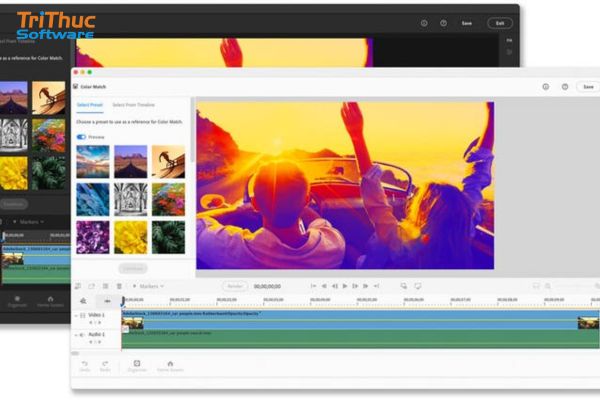The width and height of the screenshot is (600, 400).
Task: Pick the colorful flowers preset in front window
Action: click(x=168, y=199)
